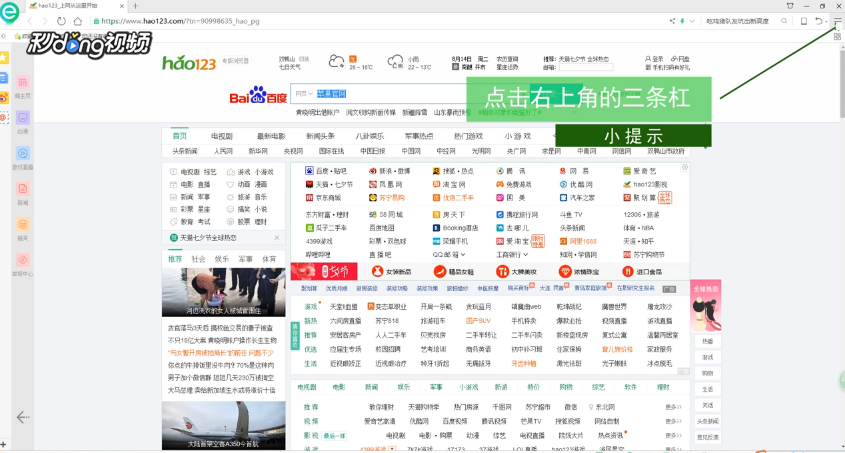This screenshot has width=845, height=453.
Task: Open the 12306·旅游 link
Action: 641,214
